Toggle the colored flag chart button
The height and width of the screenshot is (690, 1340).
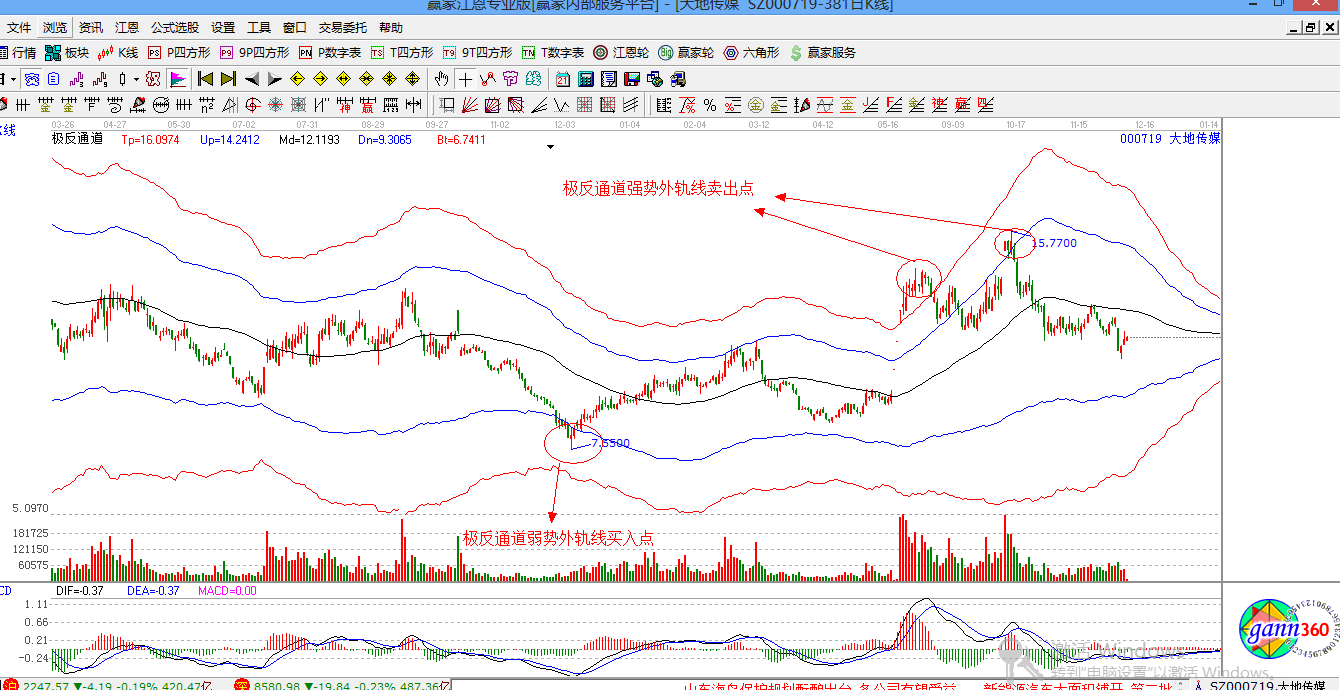(x=178, y=79)
